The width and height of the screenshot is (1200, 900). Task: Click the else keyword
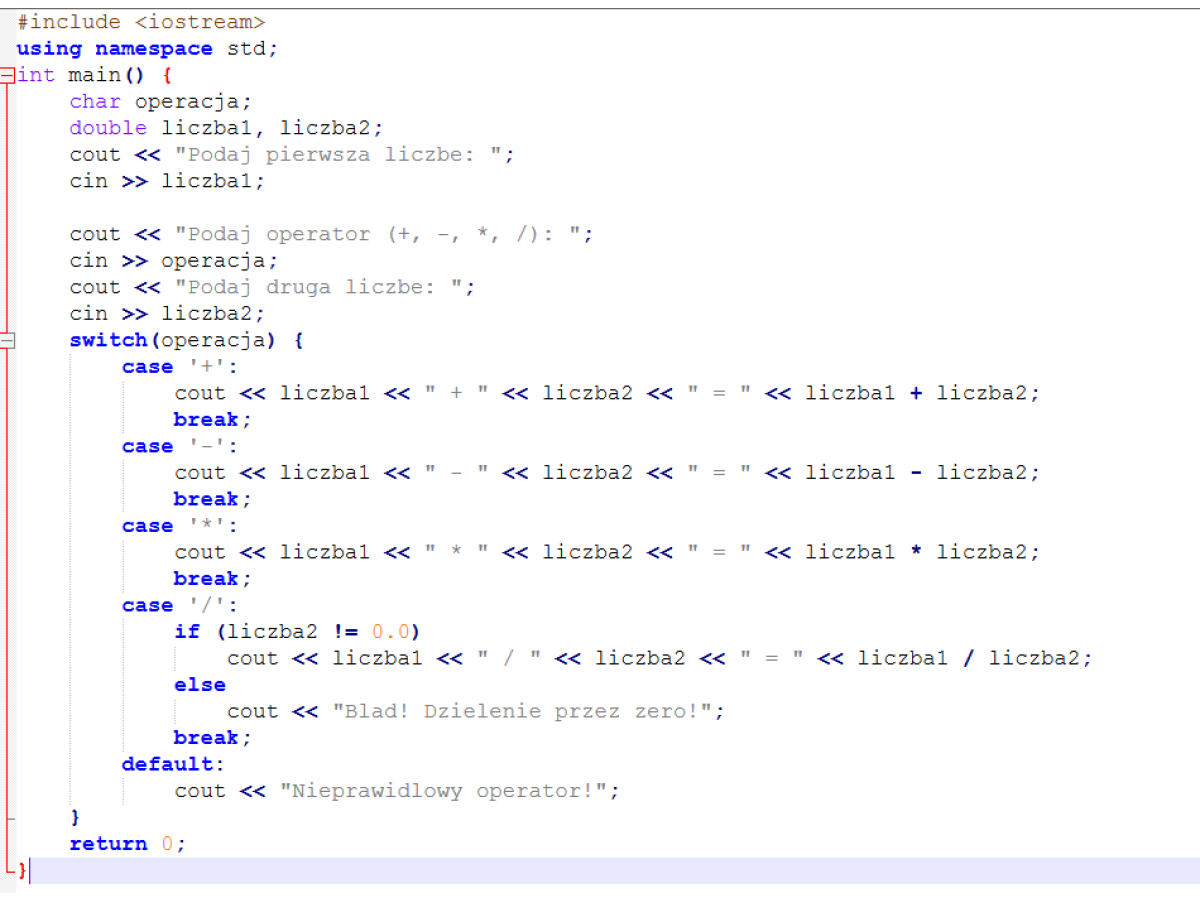coord(200,685)
